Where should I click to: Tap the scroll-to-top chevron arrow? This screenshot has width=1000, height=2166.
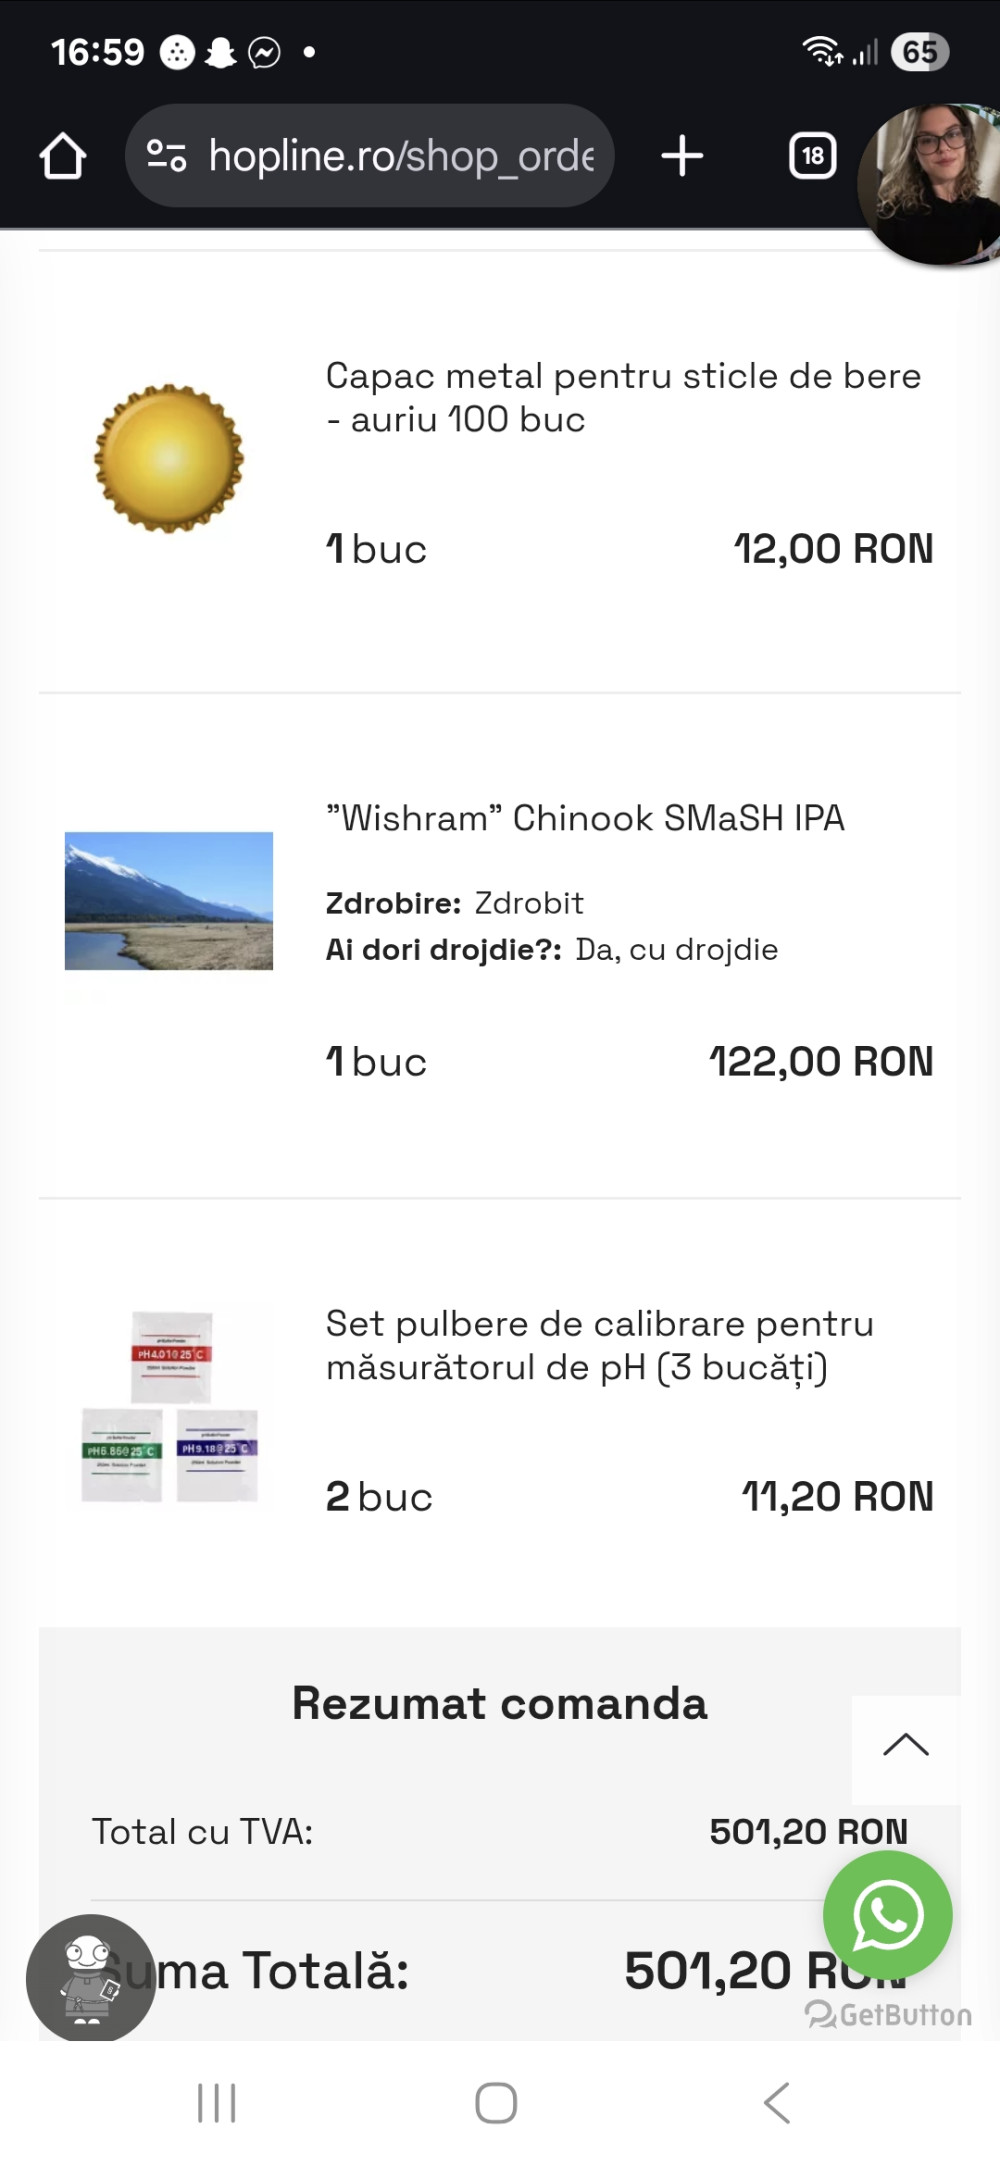tap(906, 1746)
